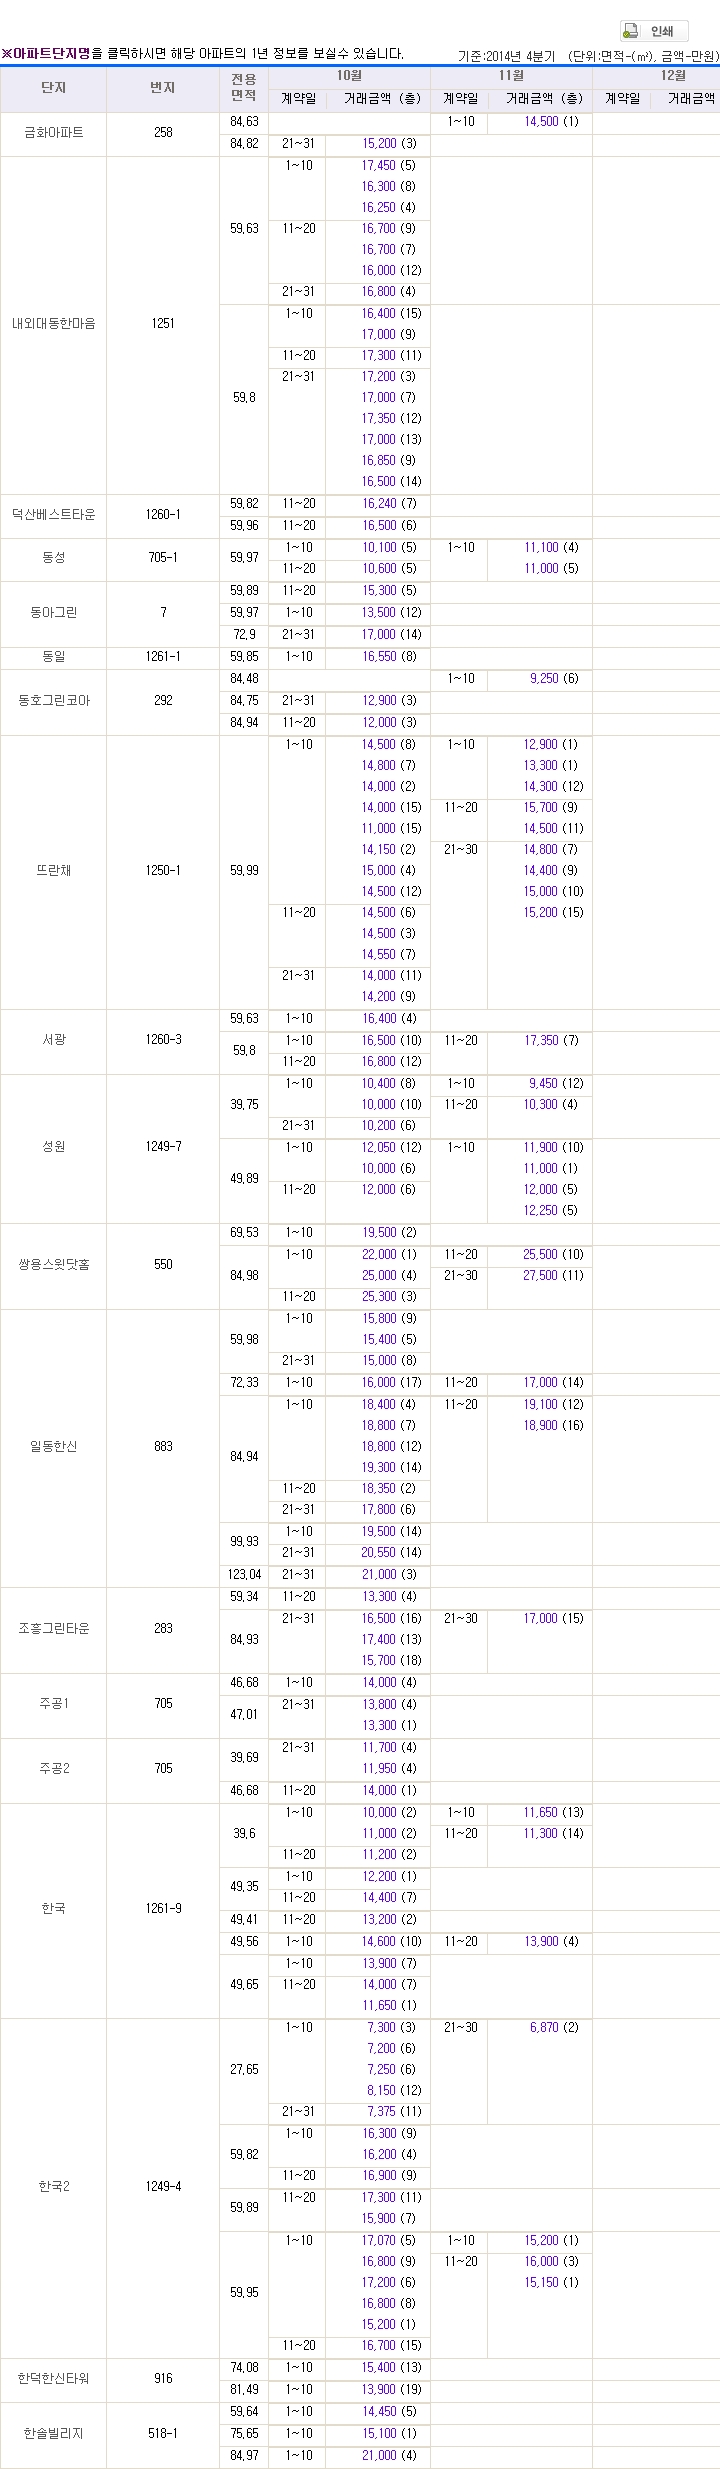
Task: Select the 한국2 complex name
Action: coord(54,2186)
